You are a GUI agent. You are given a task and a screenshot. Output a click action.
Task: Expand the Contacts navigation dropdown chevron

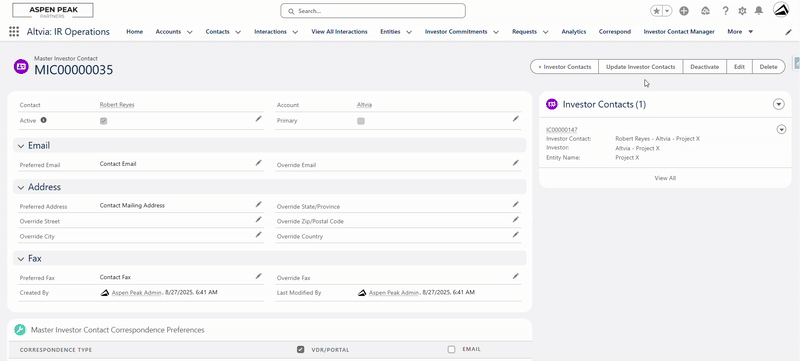tap(238, 32)
